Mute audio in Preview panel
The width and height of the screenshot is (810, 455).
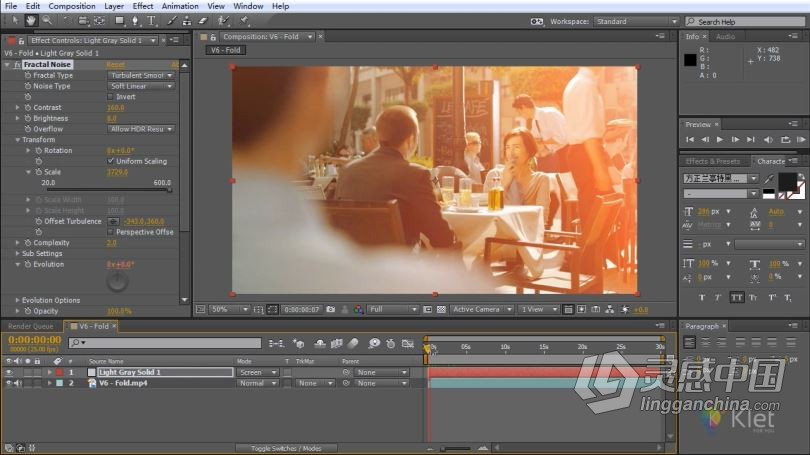coord(768,139)
